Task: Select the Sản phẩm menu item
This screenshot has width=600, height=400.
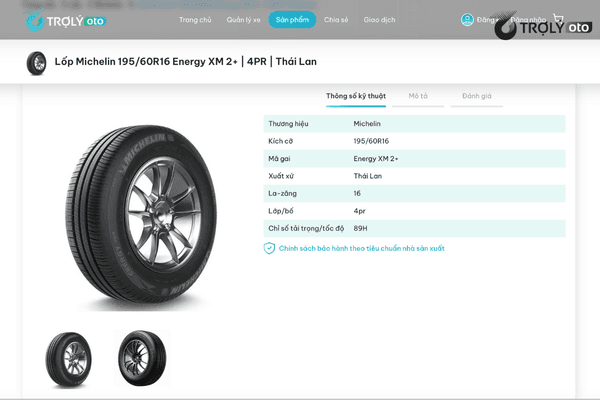Action: [292, 20]
